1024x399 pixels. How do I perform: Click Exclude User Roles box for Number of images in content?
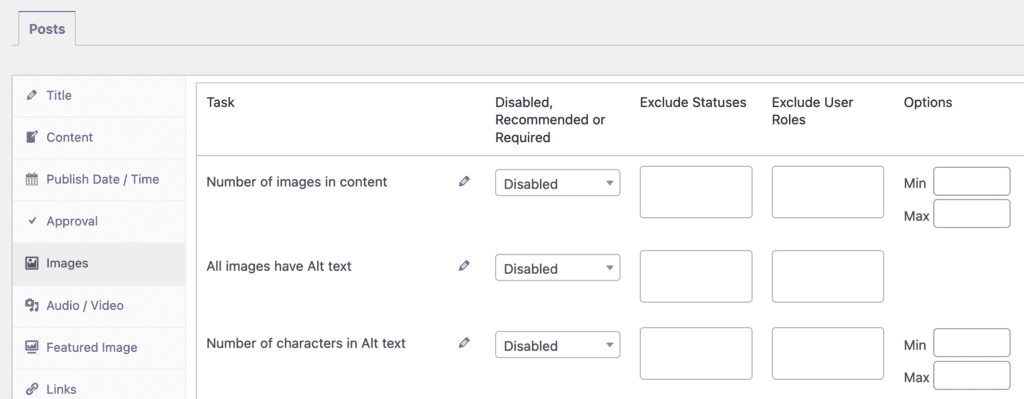tap(828, 192)
